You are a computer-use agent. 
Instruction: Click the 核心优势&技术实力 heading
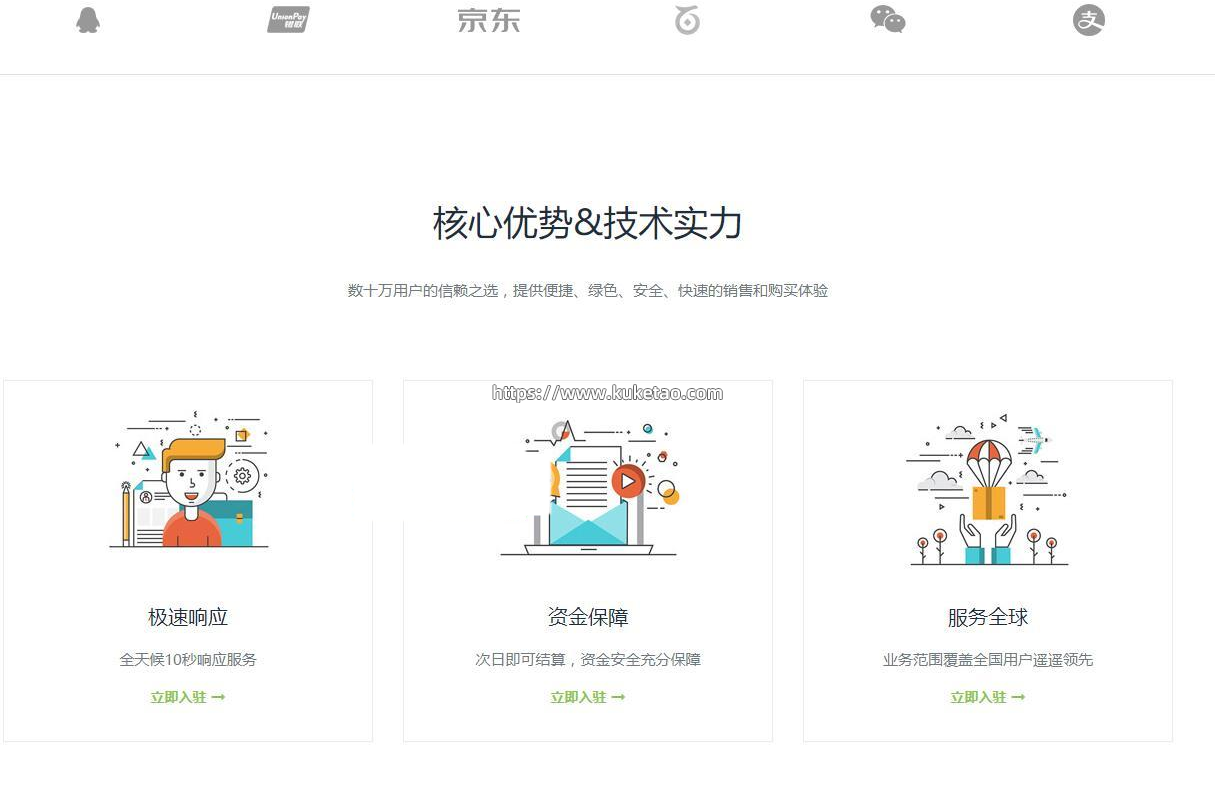588,223
